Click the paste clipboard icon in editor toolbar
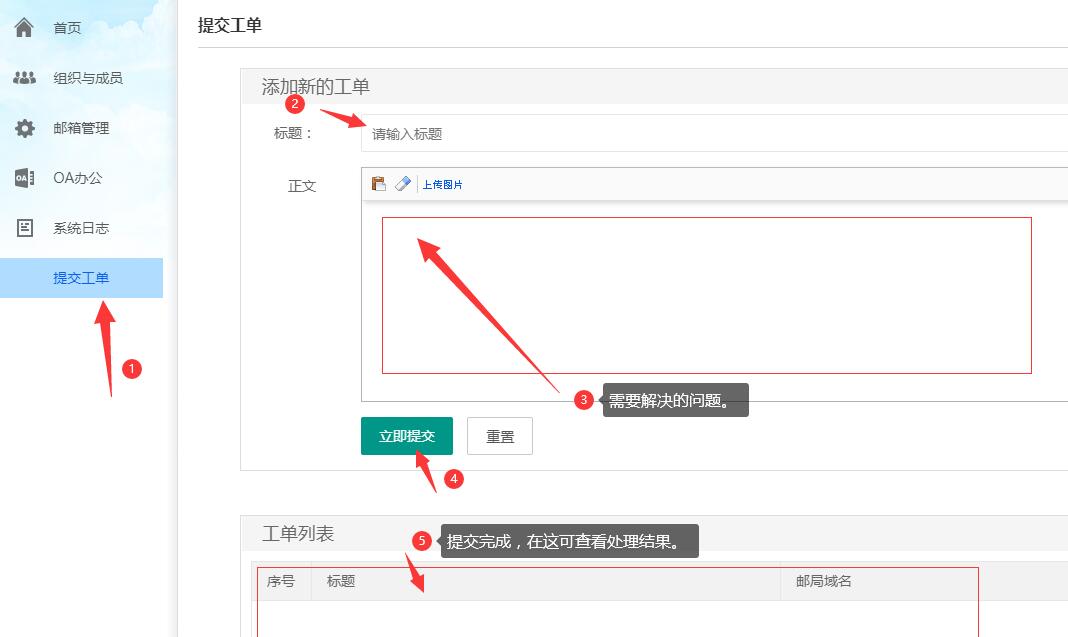Viewport: 1068px width, 637px height. (378, 184)
